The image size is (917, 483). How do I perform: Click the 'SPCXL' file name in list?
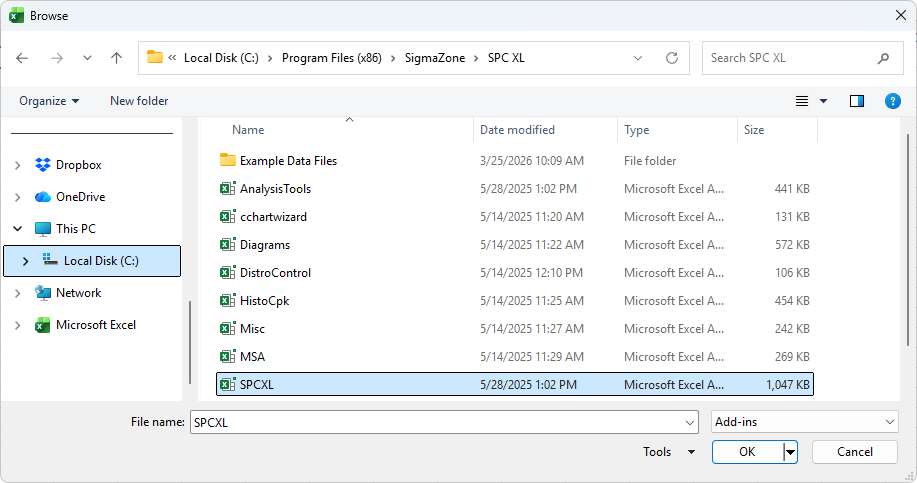pyautogui.click(x=257, y=385)
